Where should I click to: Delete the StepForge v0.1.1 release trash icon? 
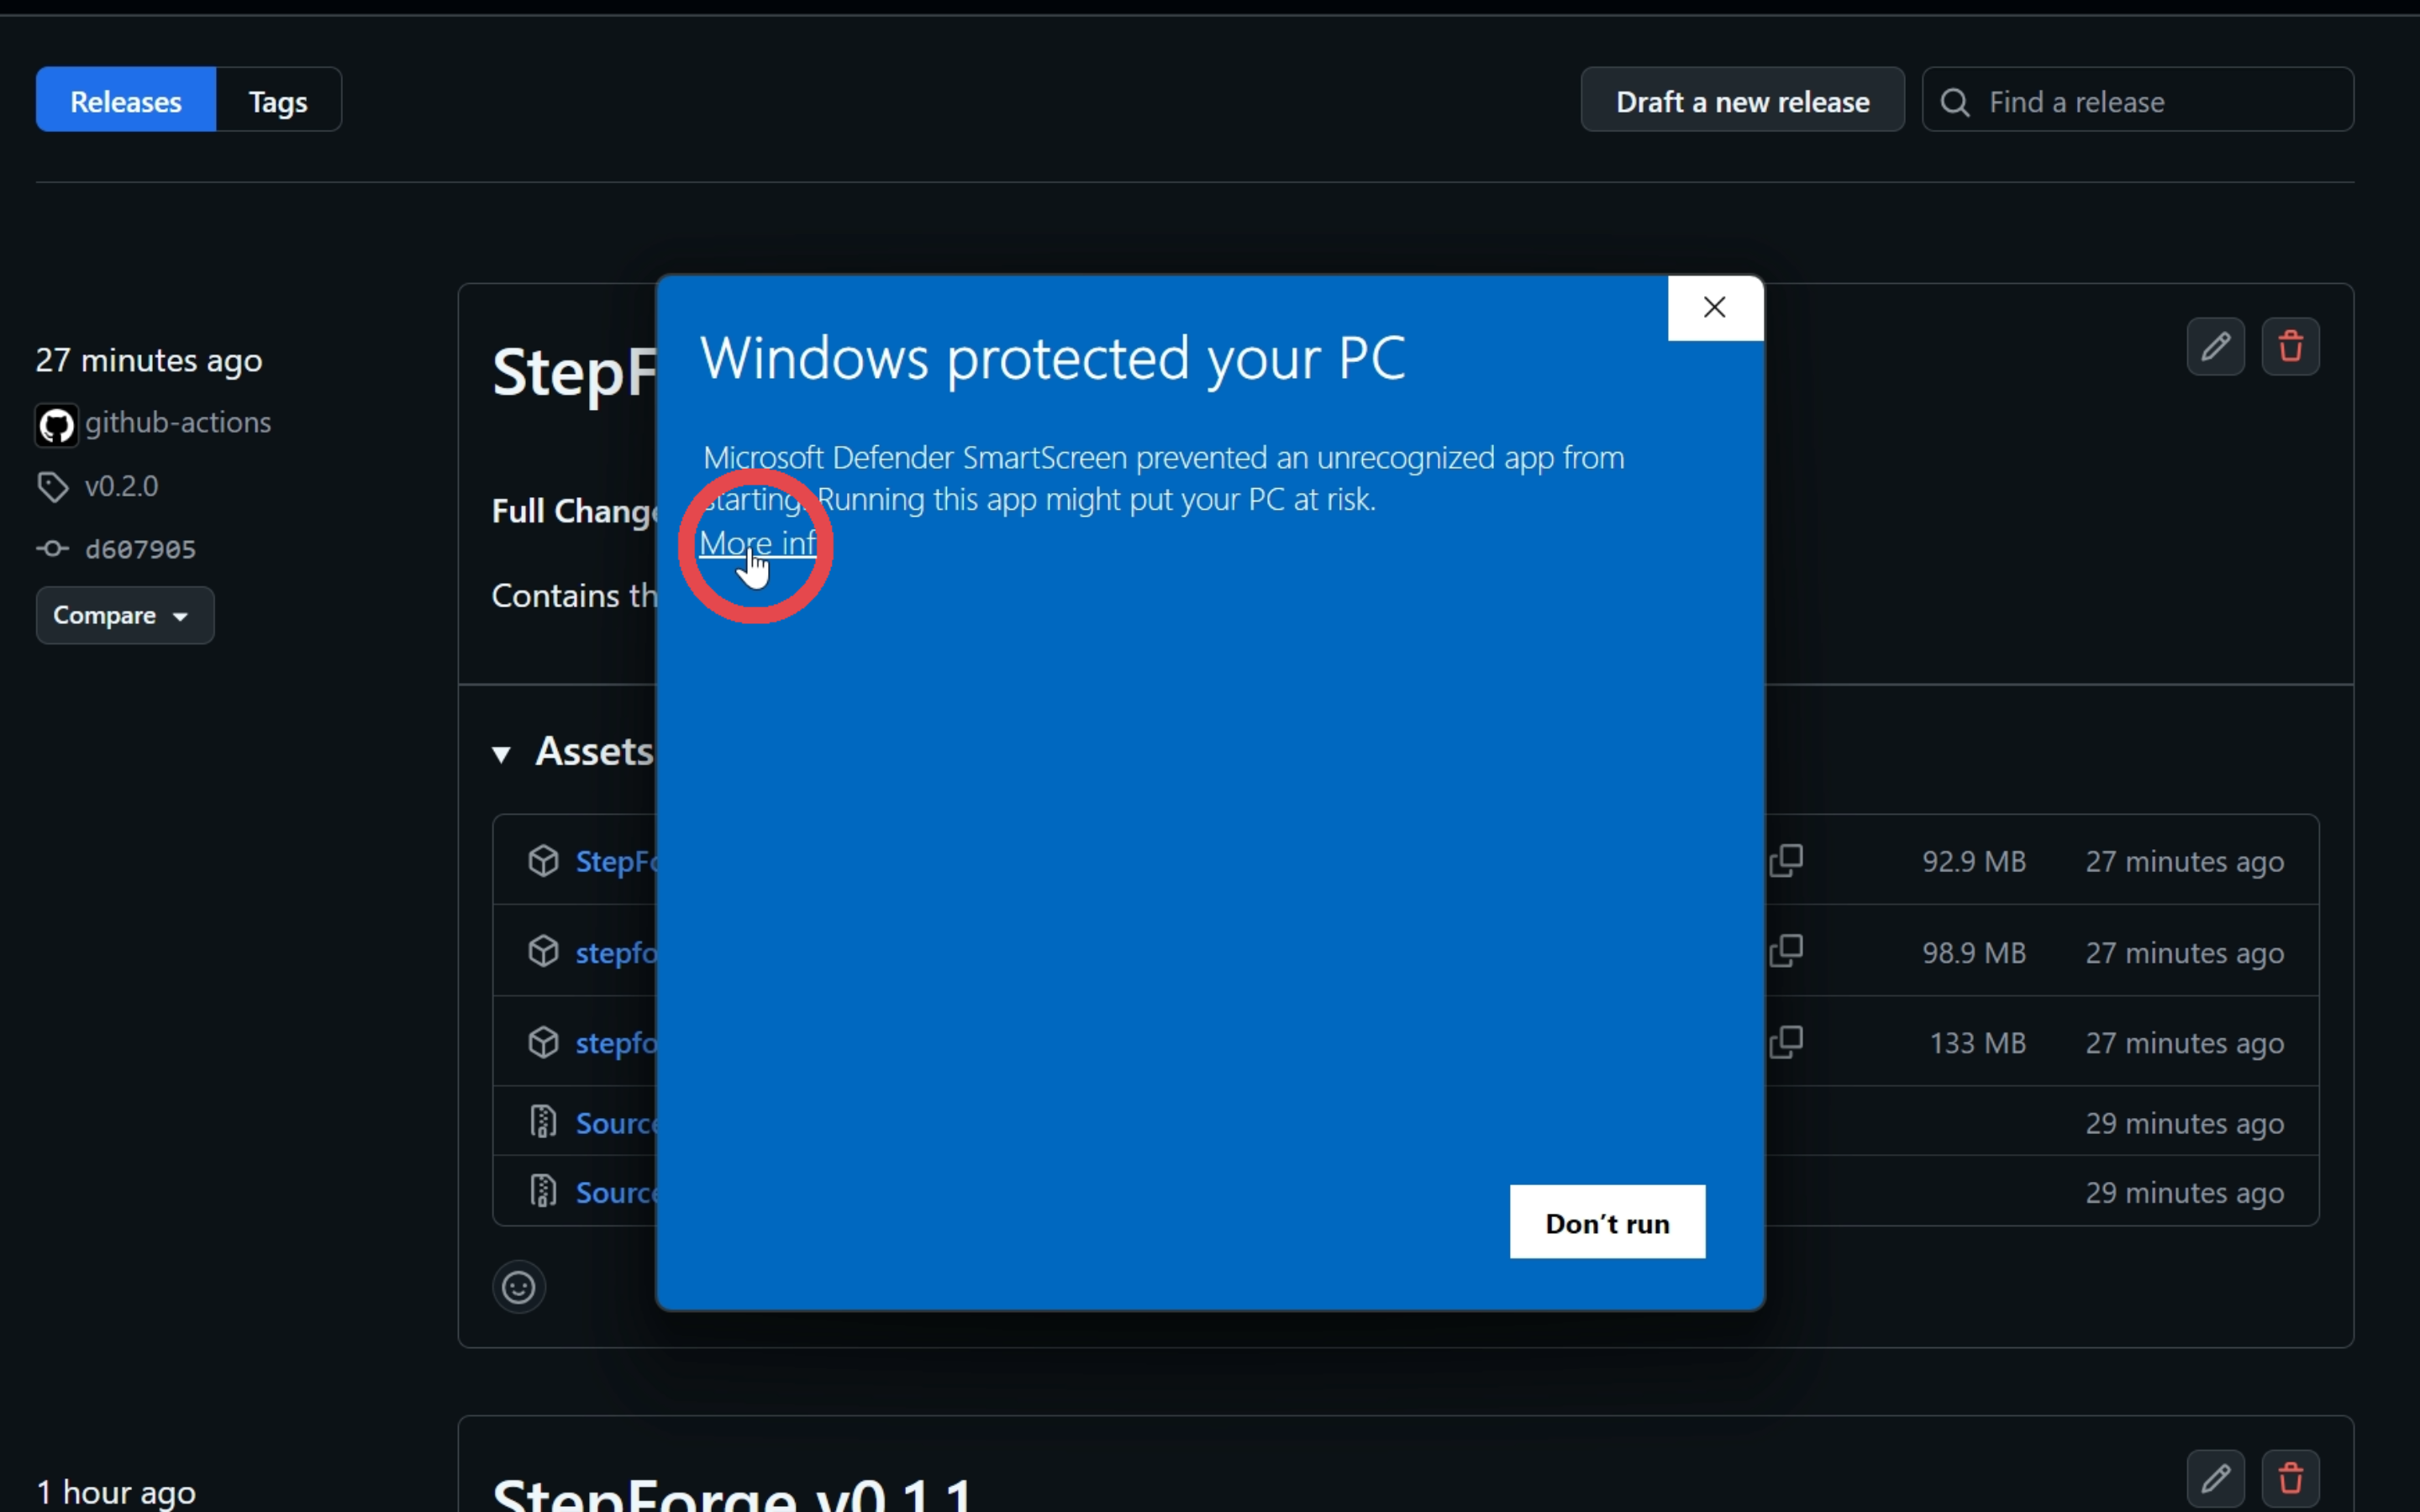tap(2290, 1478)
